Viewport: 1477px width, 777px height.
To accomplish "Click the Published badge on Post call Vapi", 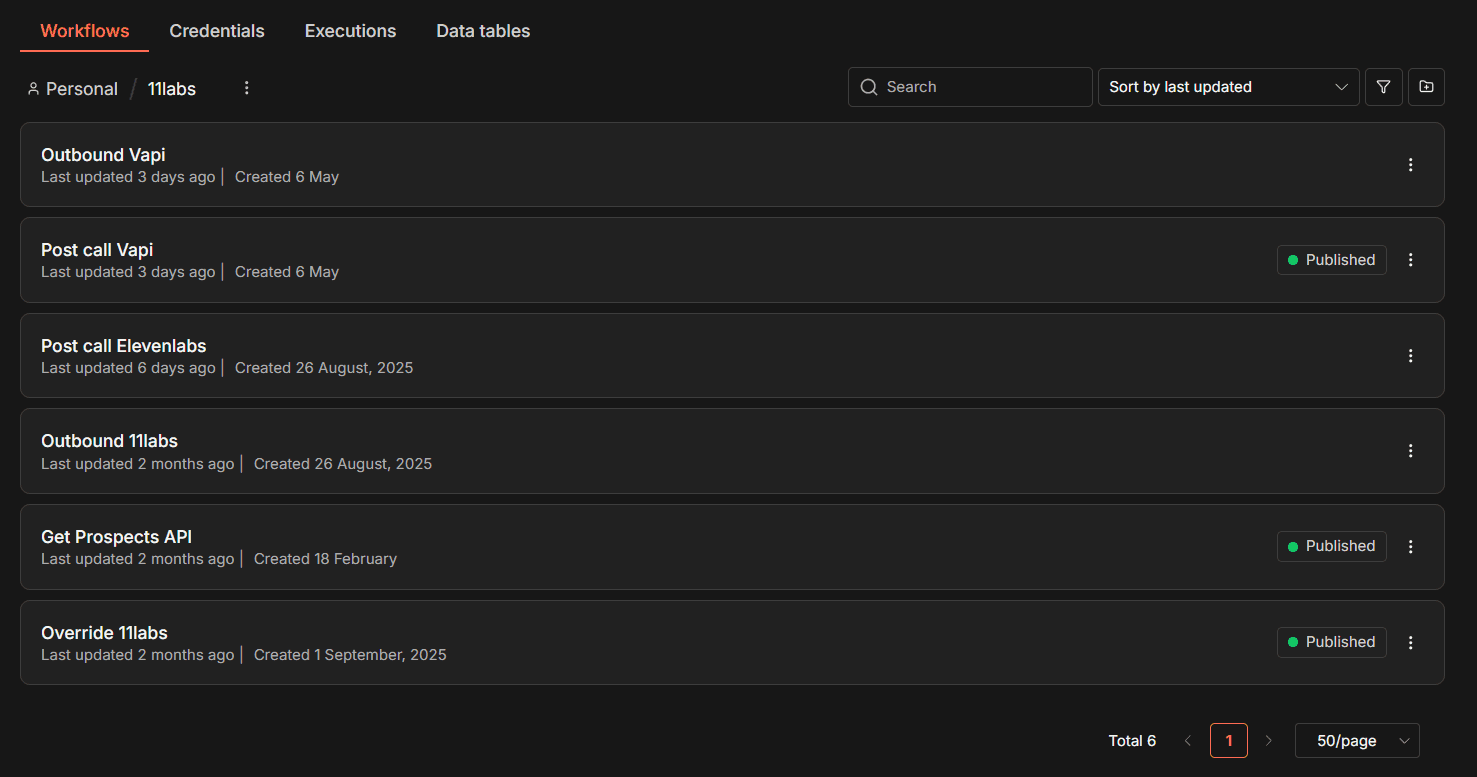I will coord(1332,260).
